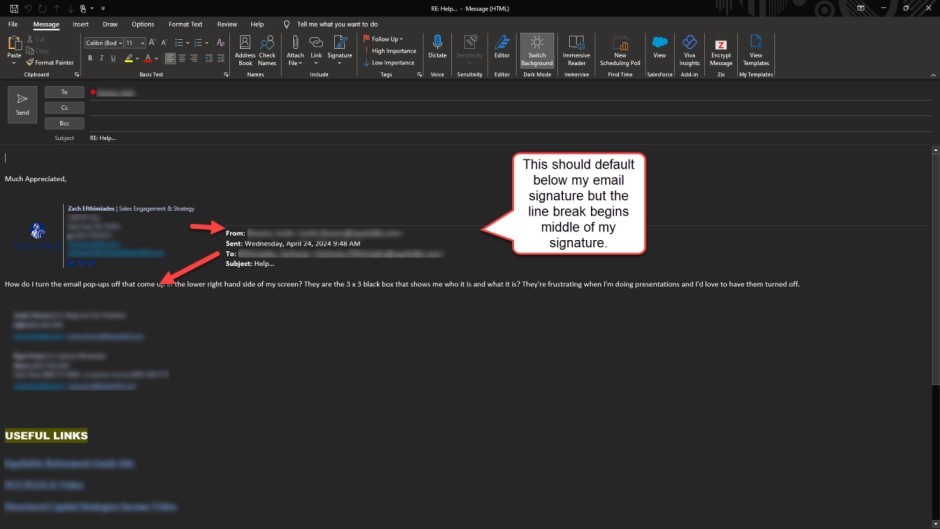Start Dictate with the microphone icon
The width and height of the screenshot is (940, 529).
coord(437,47)
